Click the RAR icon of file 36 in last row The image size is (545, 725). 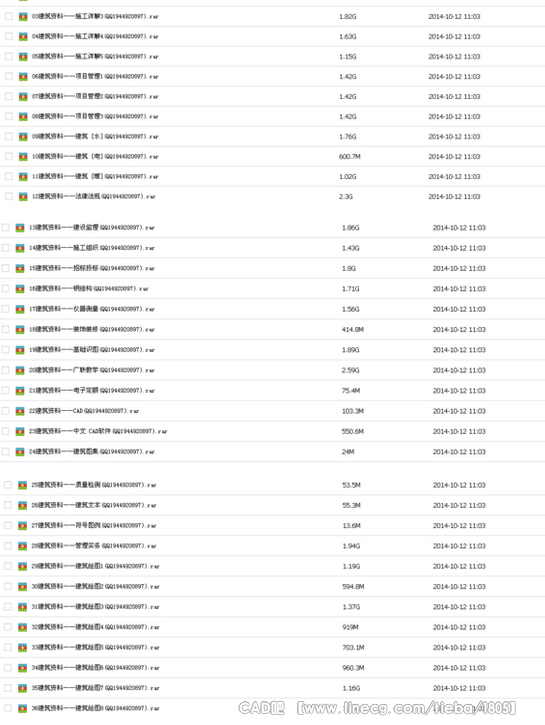click(22, 708)
